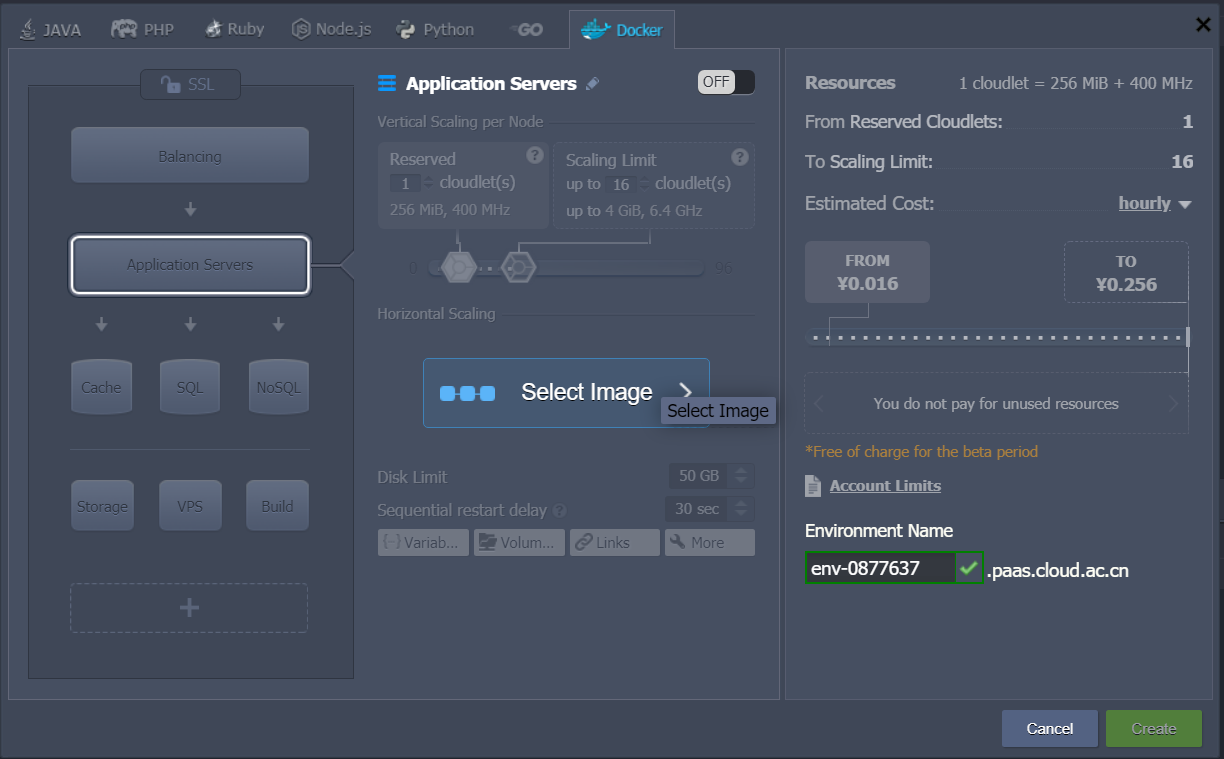Click the scaling limit slider handle
Screen dimensions: 1224x759
click(x=519, y=267)
